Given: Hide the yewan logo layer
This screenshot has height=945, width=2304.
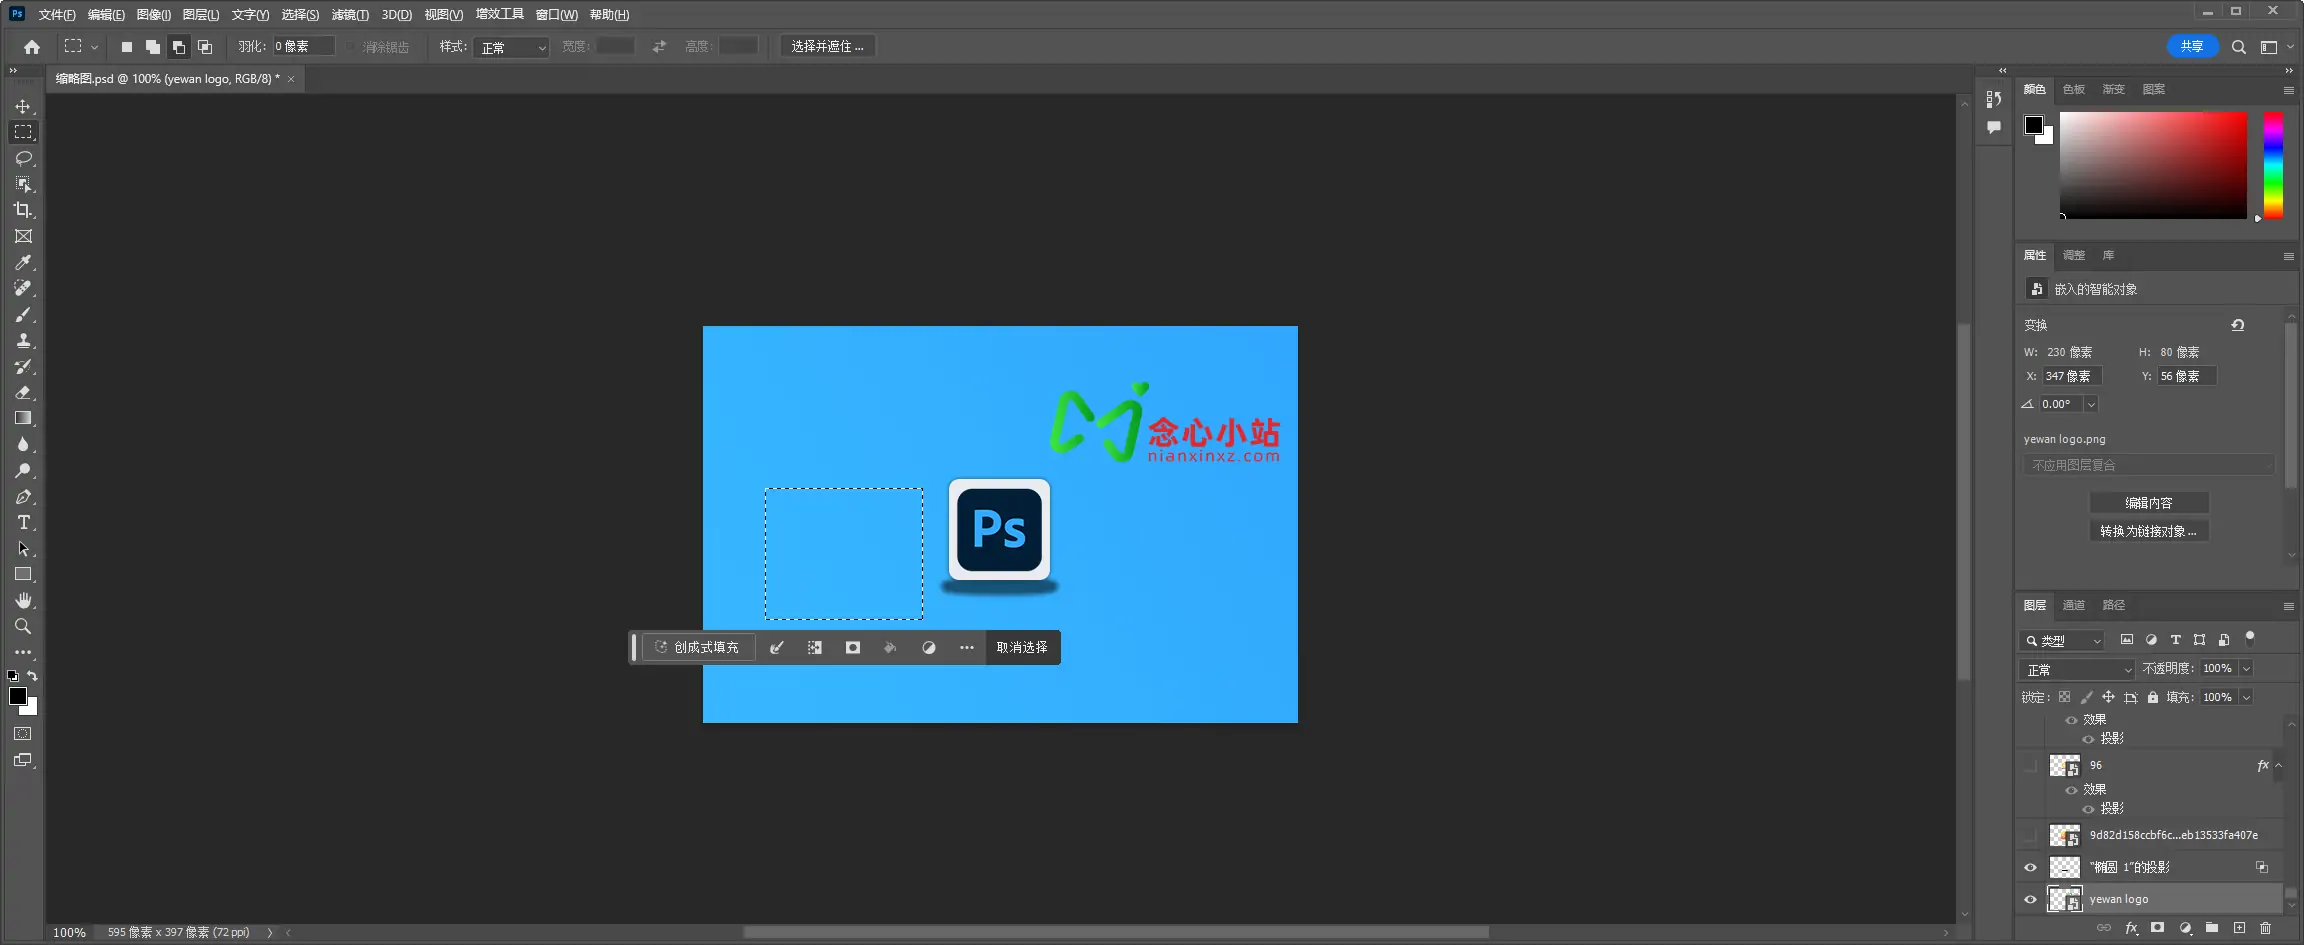Looking at the screenshot, I should (2031, 898).
